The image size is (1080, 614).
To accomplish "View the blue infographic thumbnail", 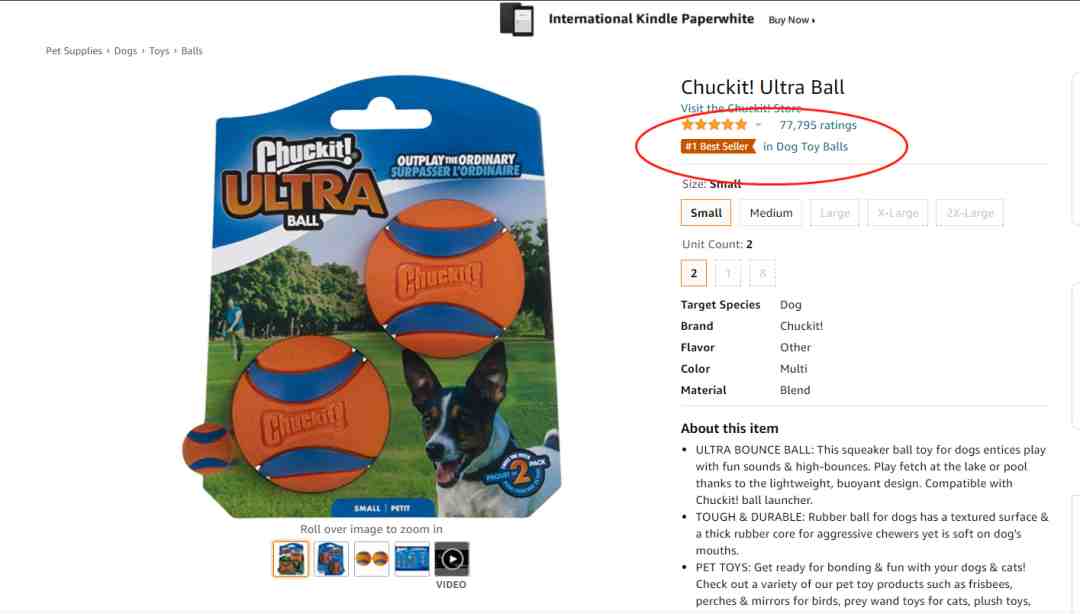I will point(412,559).
